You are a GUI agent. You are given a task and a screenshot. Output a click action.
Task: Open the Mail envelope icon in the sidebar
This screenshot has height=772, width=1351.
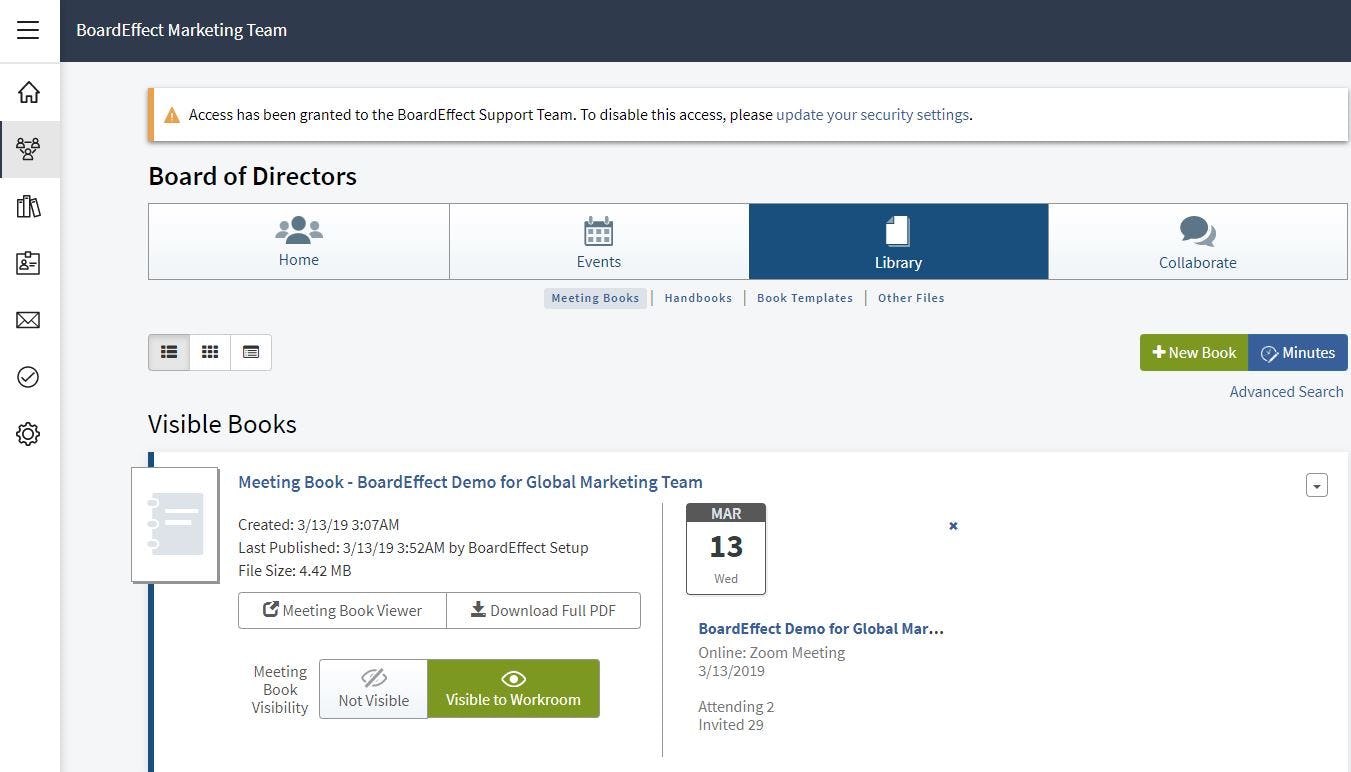[x=29, y=320]
